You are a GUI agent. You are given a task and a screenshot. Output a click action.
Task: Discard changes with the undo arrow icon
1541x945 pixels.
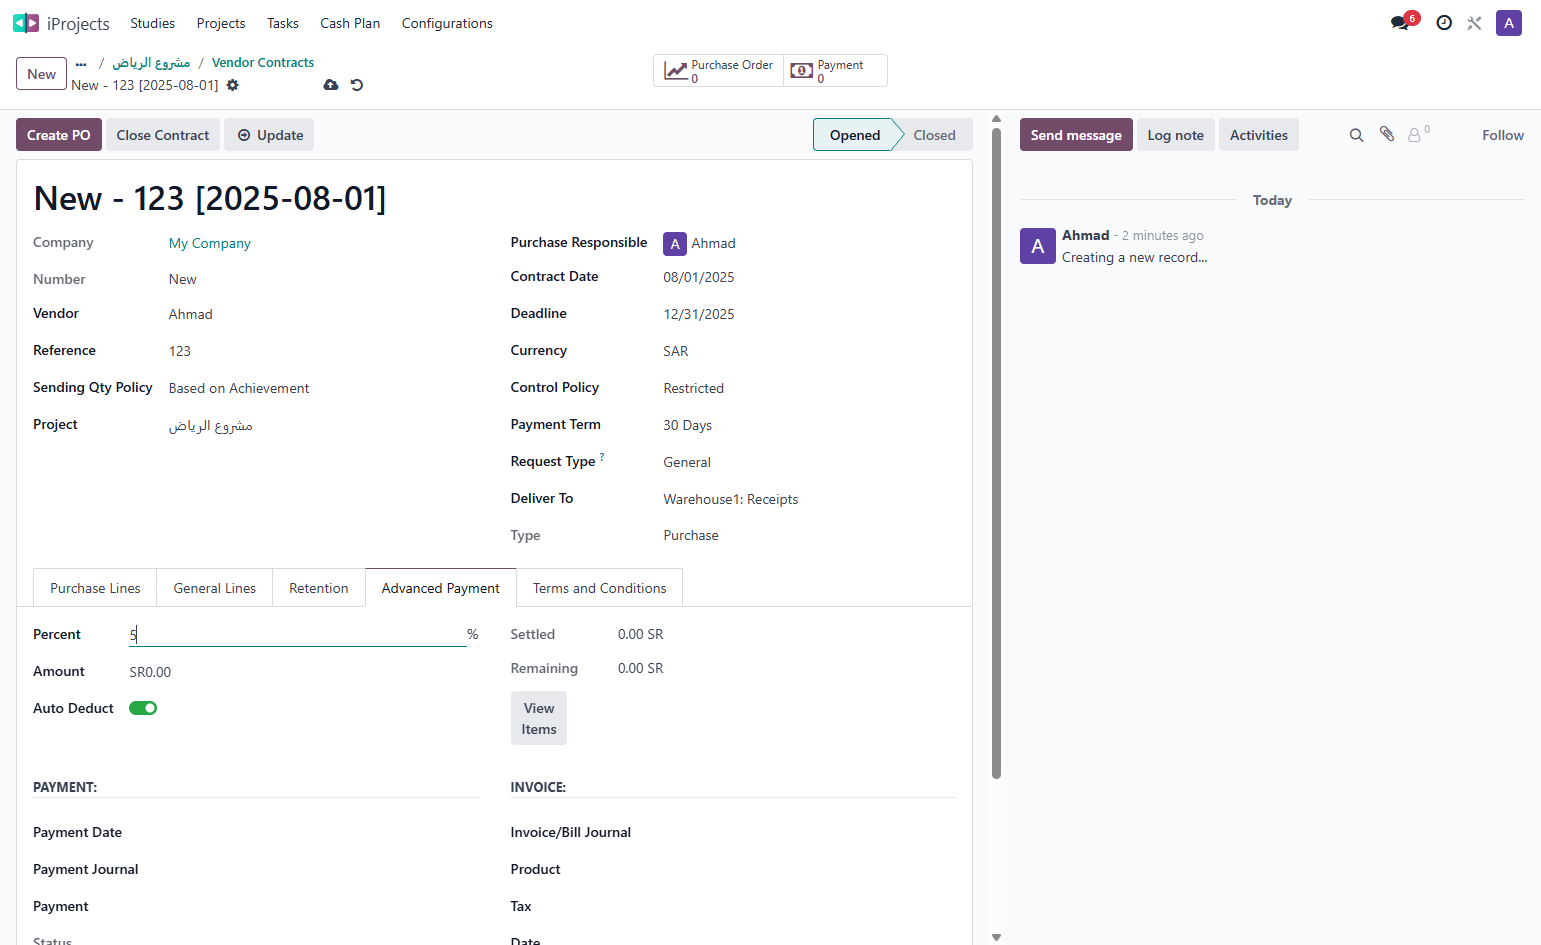click(x=357, y=85)
